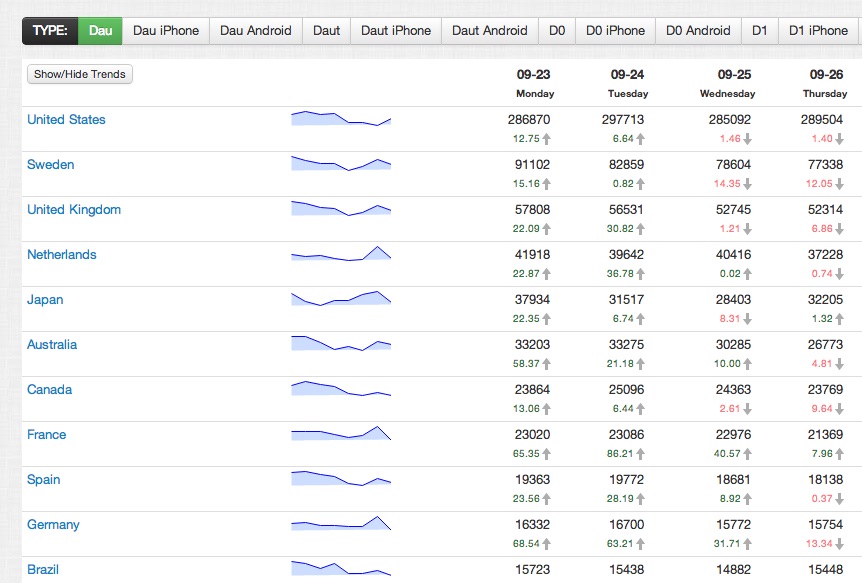
Task: Open the Australia country link
Action: [52, 345]
